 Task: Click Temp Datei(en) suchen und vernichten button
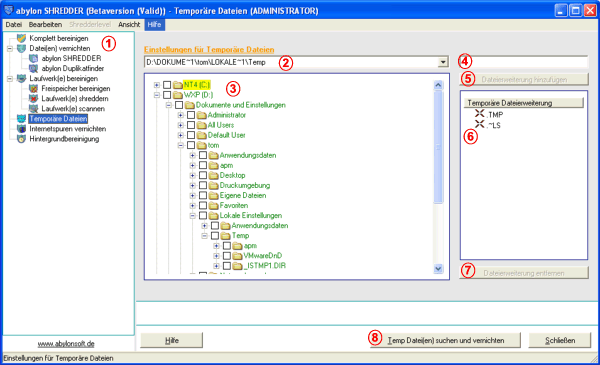point(445,340)
